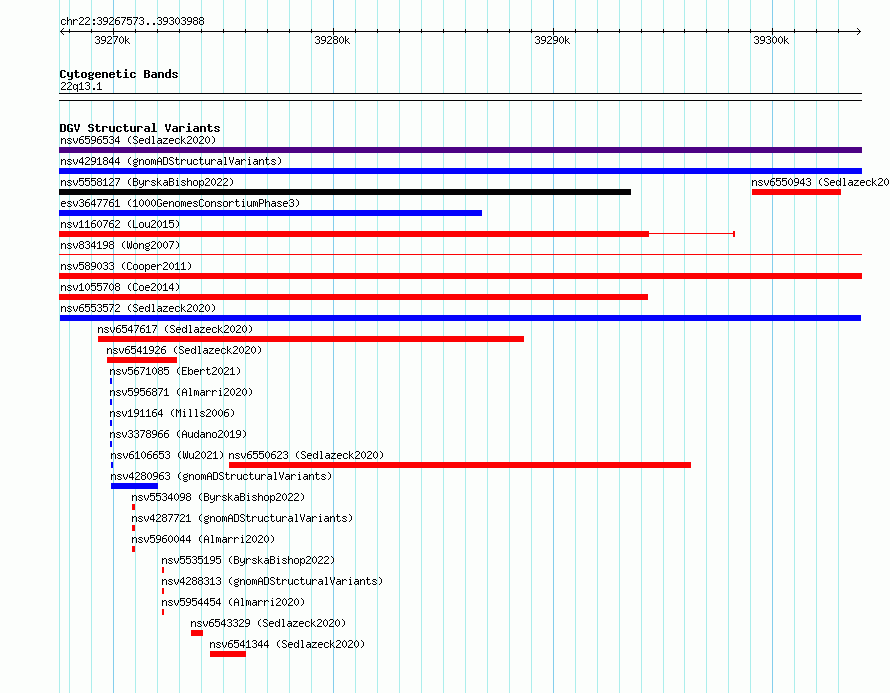Open nsv834198 (Wong2007) label

tap(120, 245)
